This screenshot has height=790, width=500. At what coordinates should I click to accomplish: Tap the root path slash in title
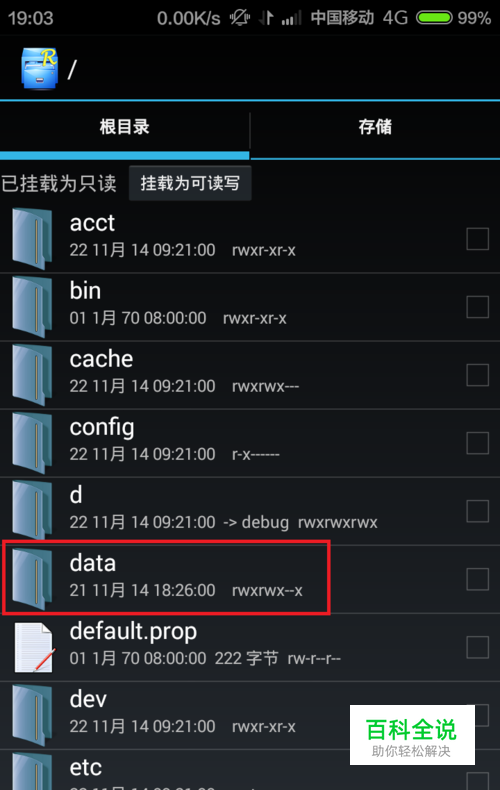pyautogui.click(x=72, y=69)
